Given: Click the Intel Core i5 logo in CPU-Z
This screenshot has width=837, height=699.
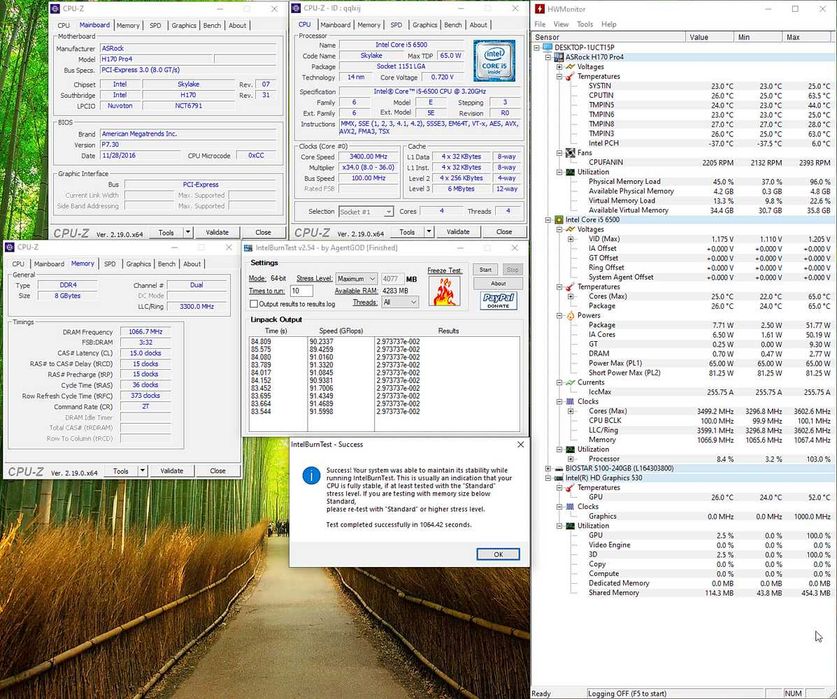Looking at the screenshot, I should point(495,60).
